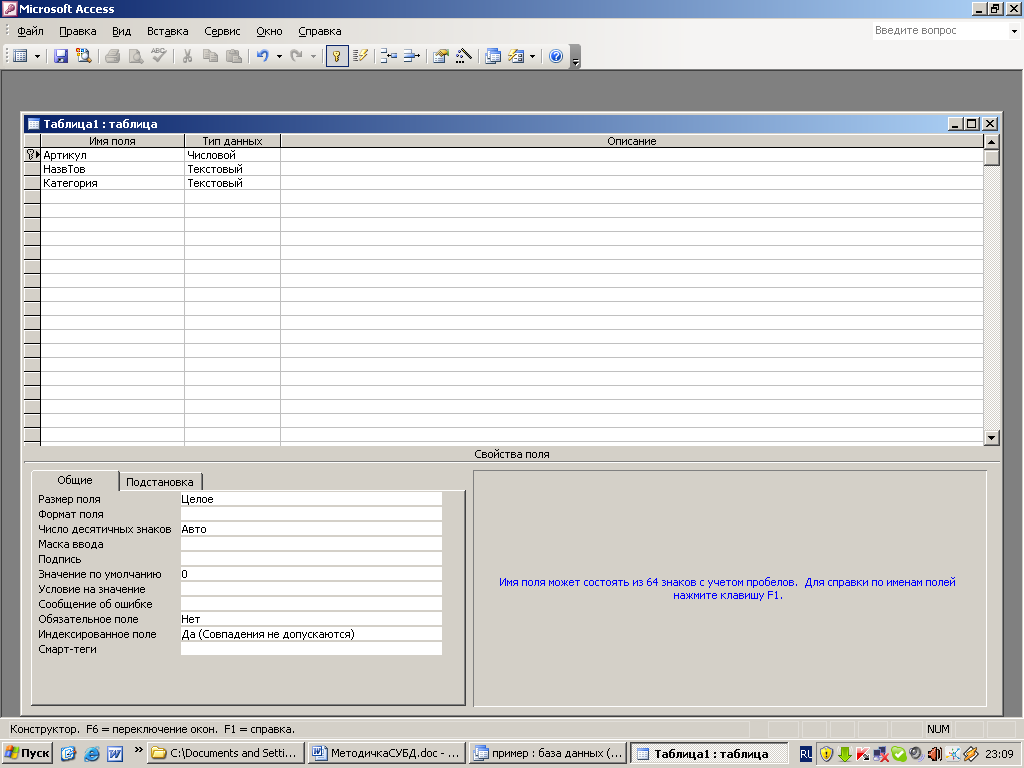Click the Индексированное поле value

pyautogui.click(x=311, y=634)
